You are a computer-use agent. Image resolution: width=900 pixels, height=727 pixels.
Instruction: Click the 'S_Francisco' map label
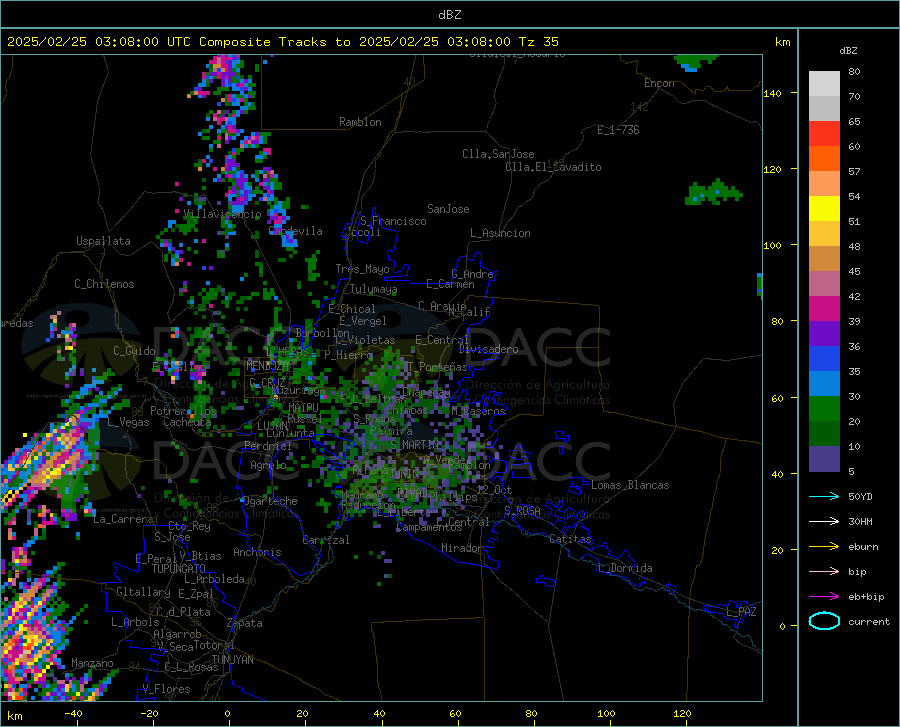click(393, 221)
